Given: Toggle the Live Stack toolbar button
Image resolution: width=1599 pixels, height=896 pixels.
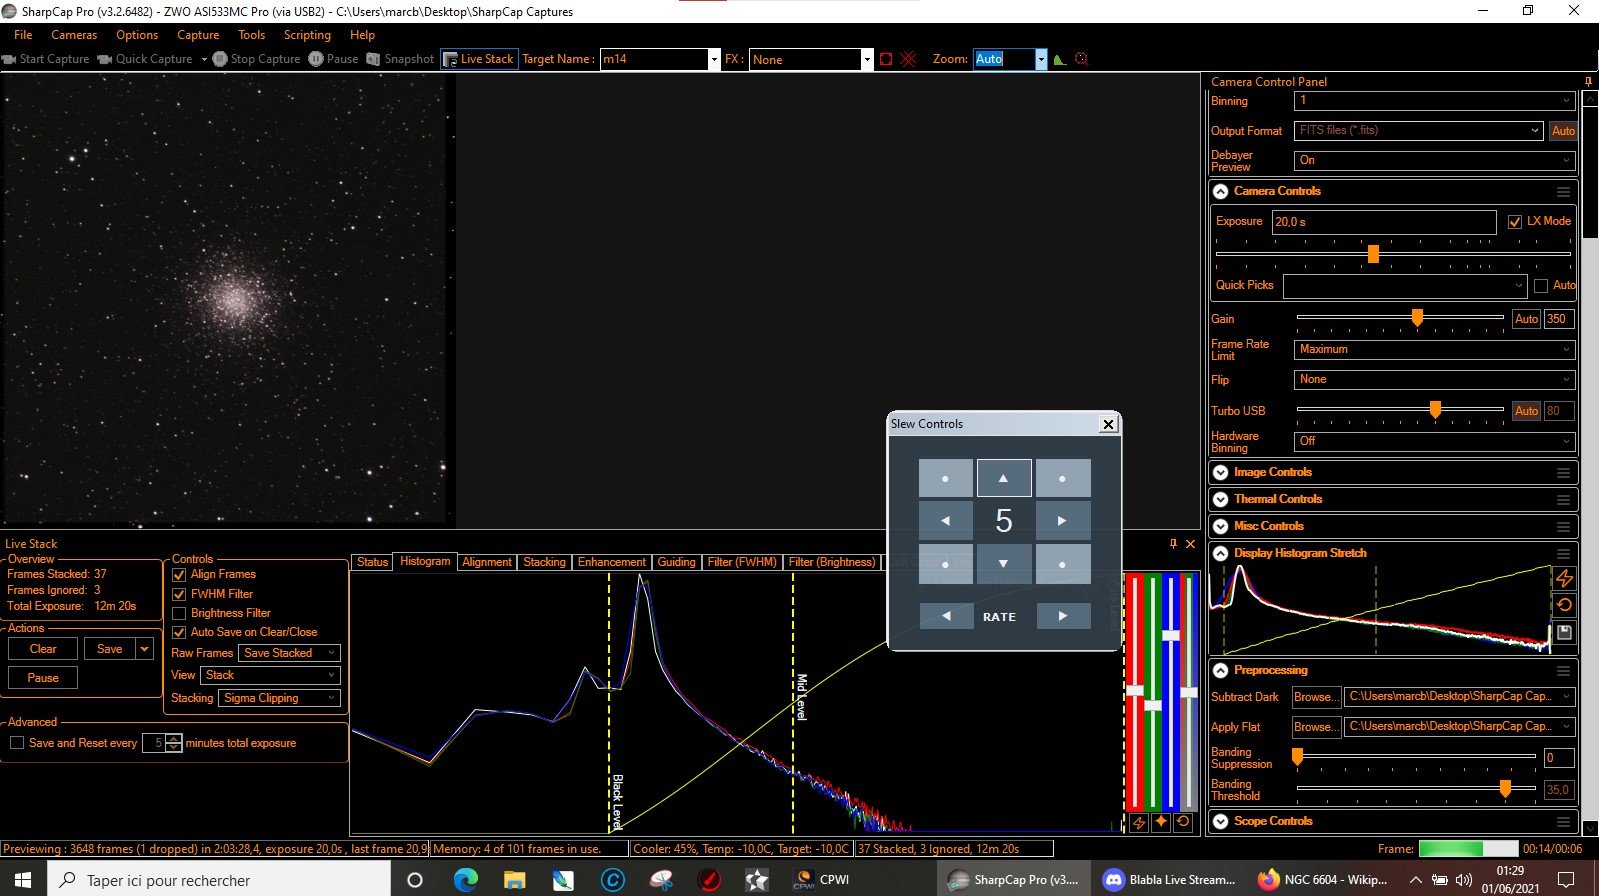Looking at the screenshot, I should coord(479,59).
